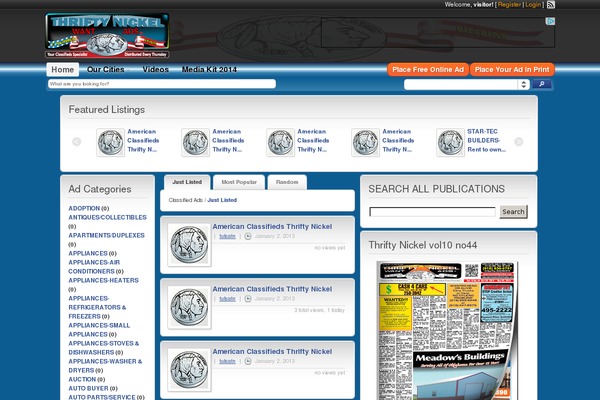Open the APPLIANCES-HEATERS category
This screenshot has width=600, height=400.
coord(103,281)
